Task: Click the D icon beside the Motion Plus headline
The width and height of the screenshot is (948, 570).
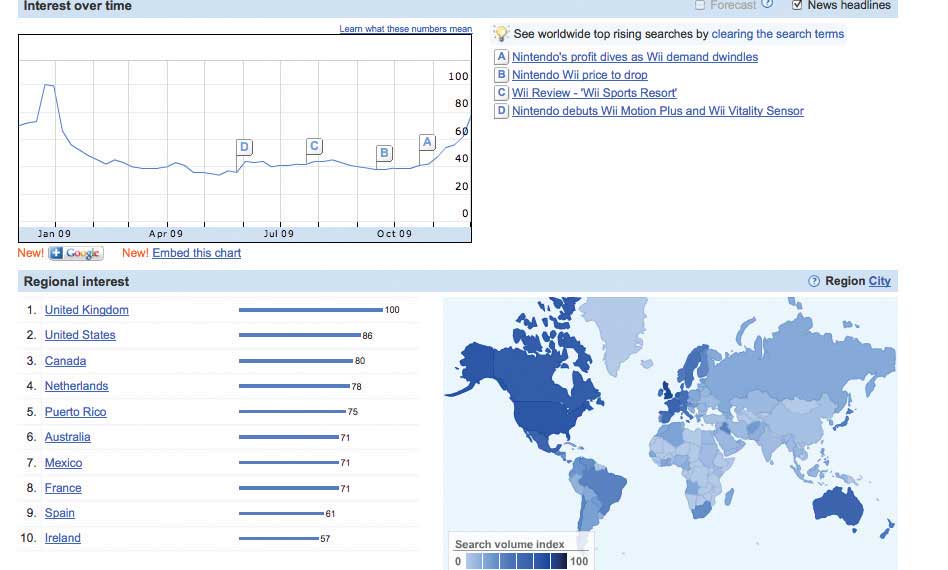Action: tap(501, 111)
